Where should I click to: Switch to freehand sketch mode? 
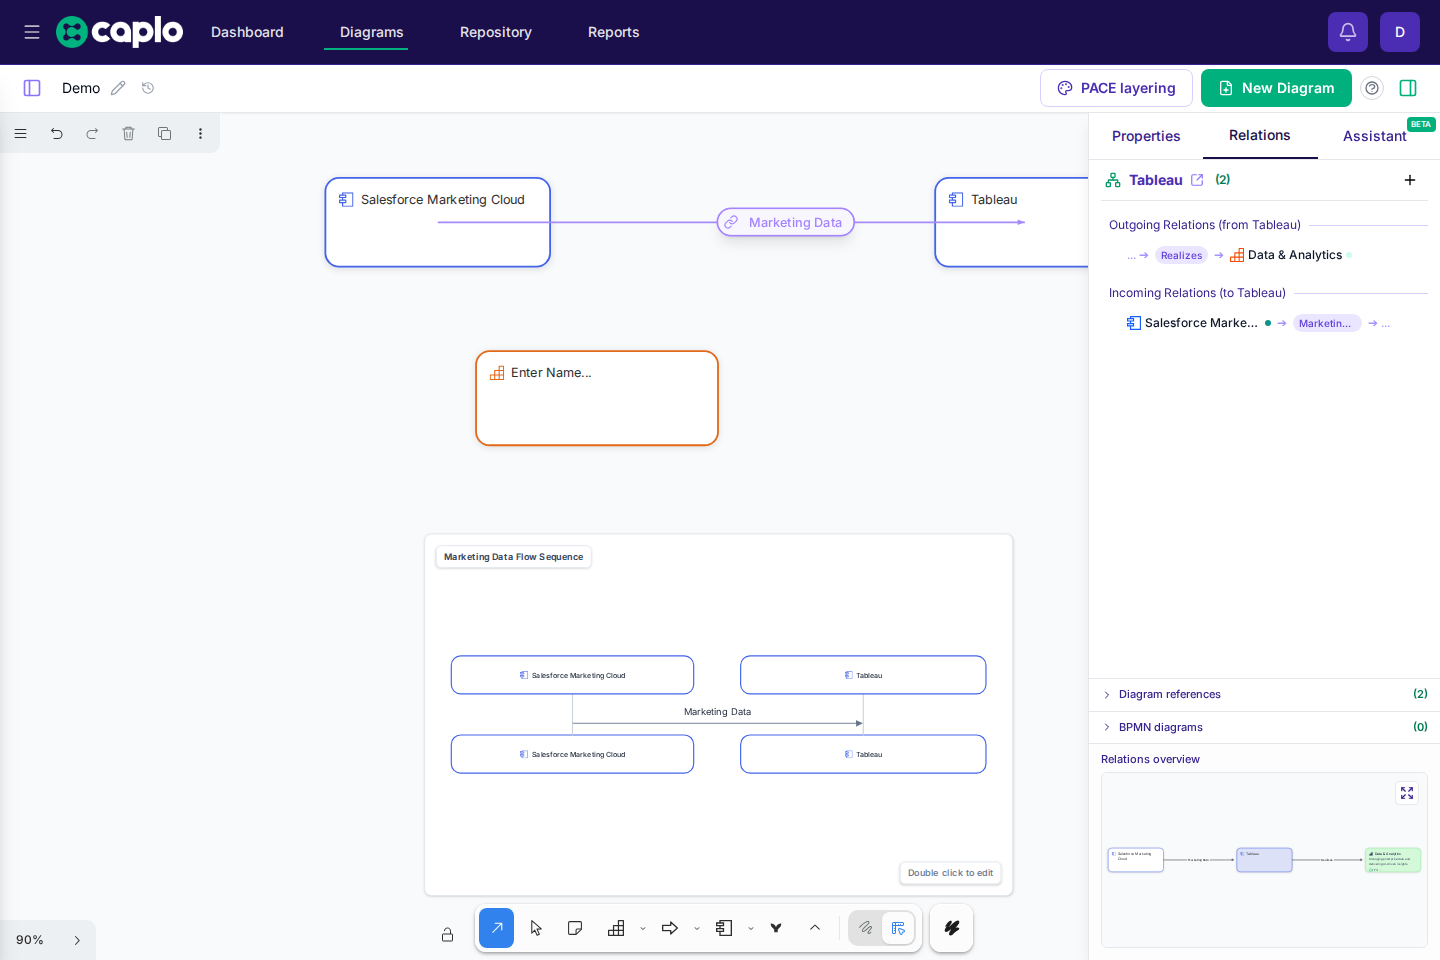[x=866, y=928]
